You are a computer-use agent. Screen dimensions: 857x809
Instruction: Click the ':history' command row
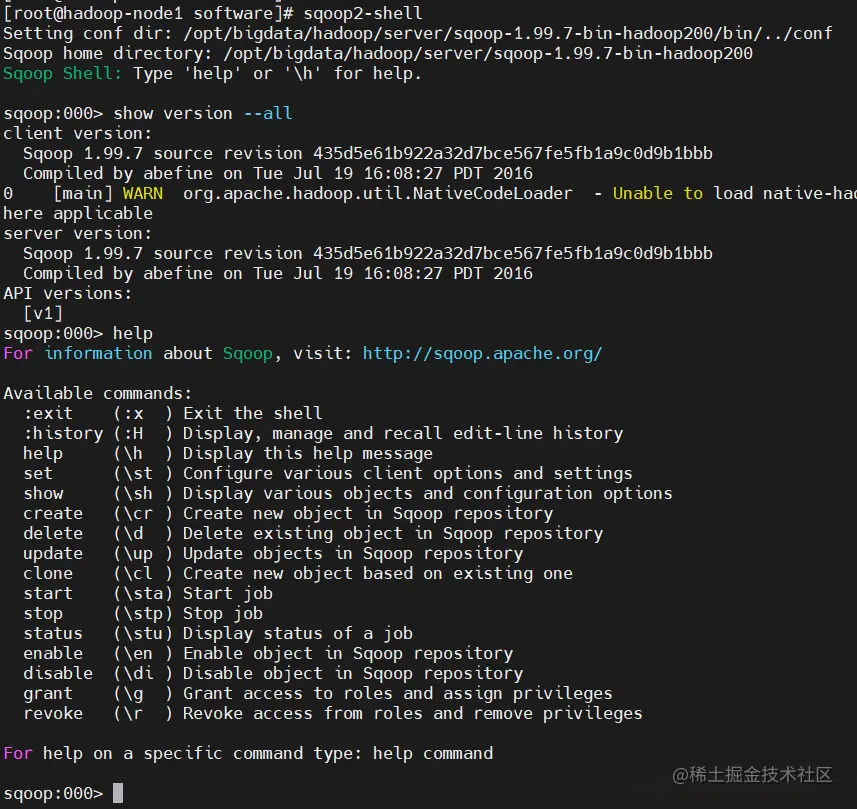[323, 433]
